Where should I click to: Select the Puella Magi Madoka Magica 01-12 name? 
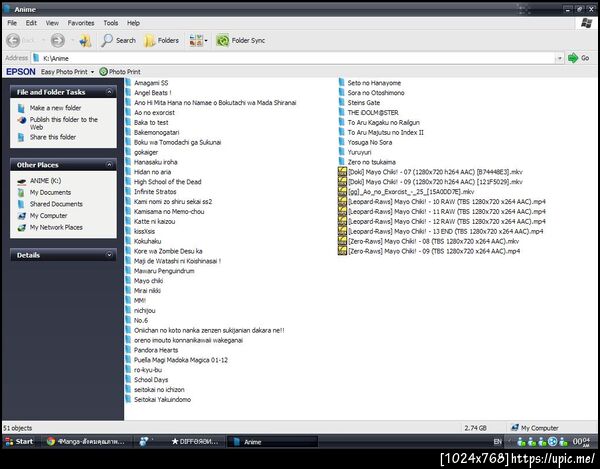click(x=181, y=360)
